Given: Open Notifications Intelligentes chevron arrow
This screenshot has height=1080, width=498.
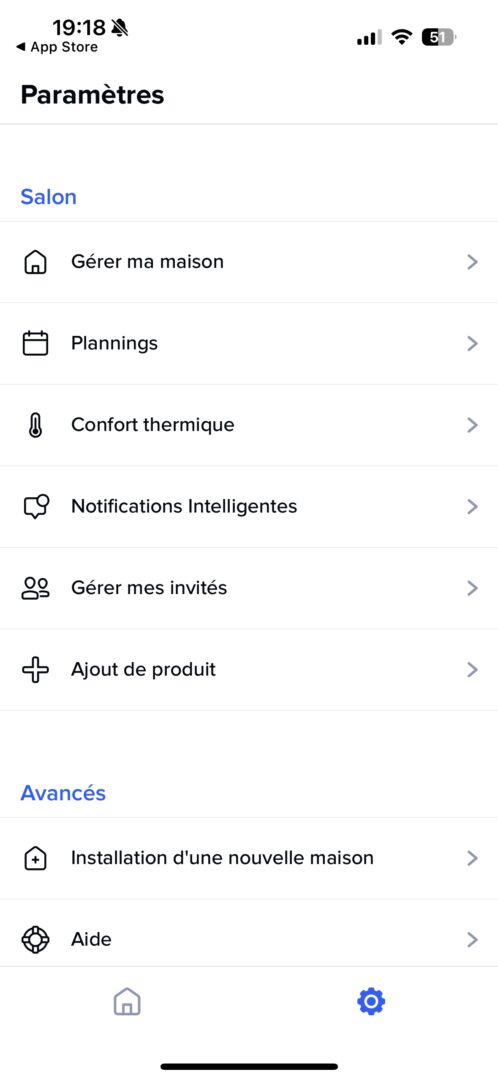Looking at the screenshot, I should (x=473, y=506).
